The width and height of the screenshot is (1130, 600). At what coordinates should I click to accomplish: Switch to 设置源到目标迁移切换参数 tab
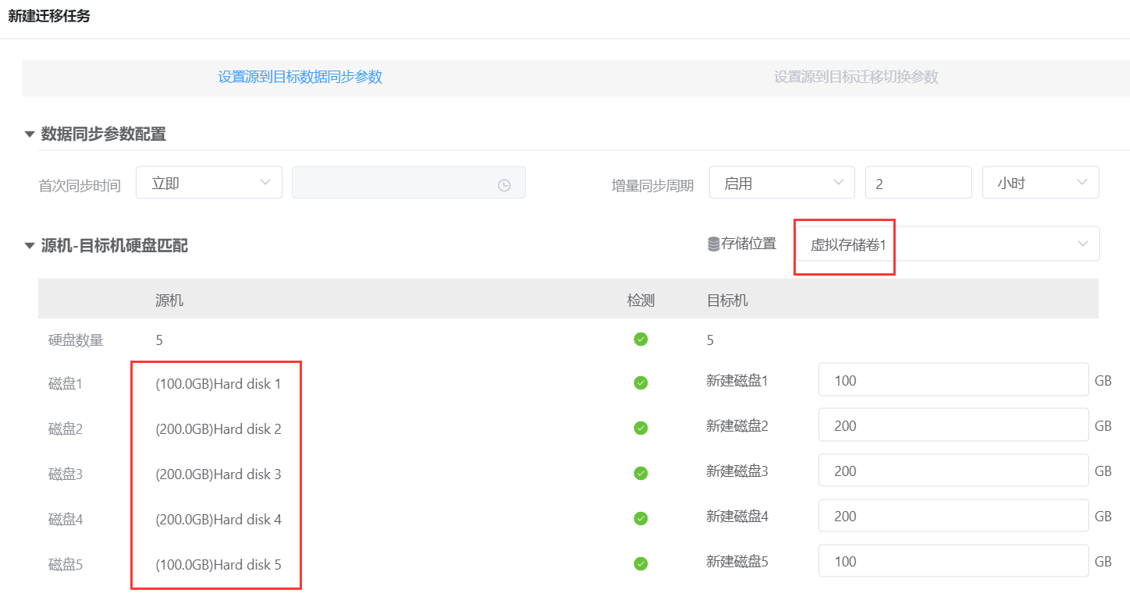(855, 77)
